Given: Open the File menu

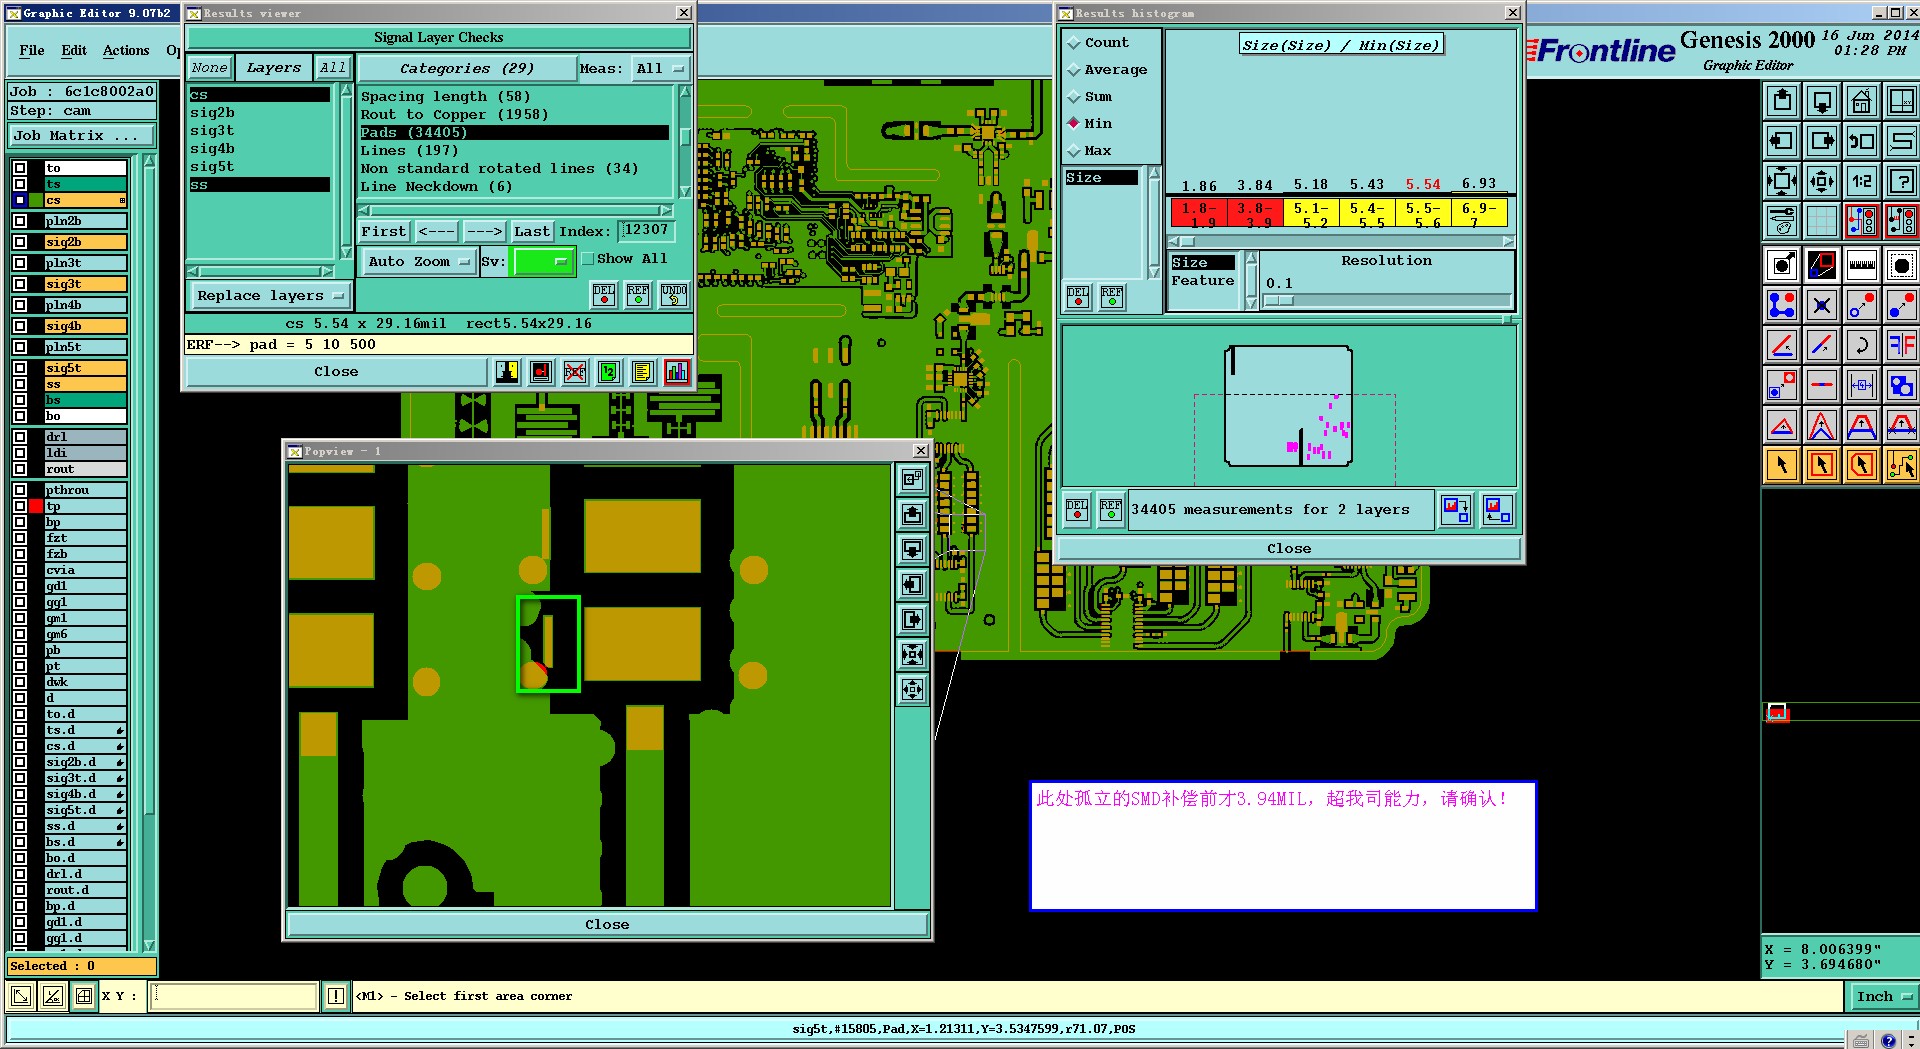Looking at the screenshot, I should coord(32,51).
